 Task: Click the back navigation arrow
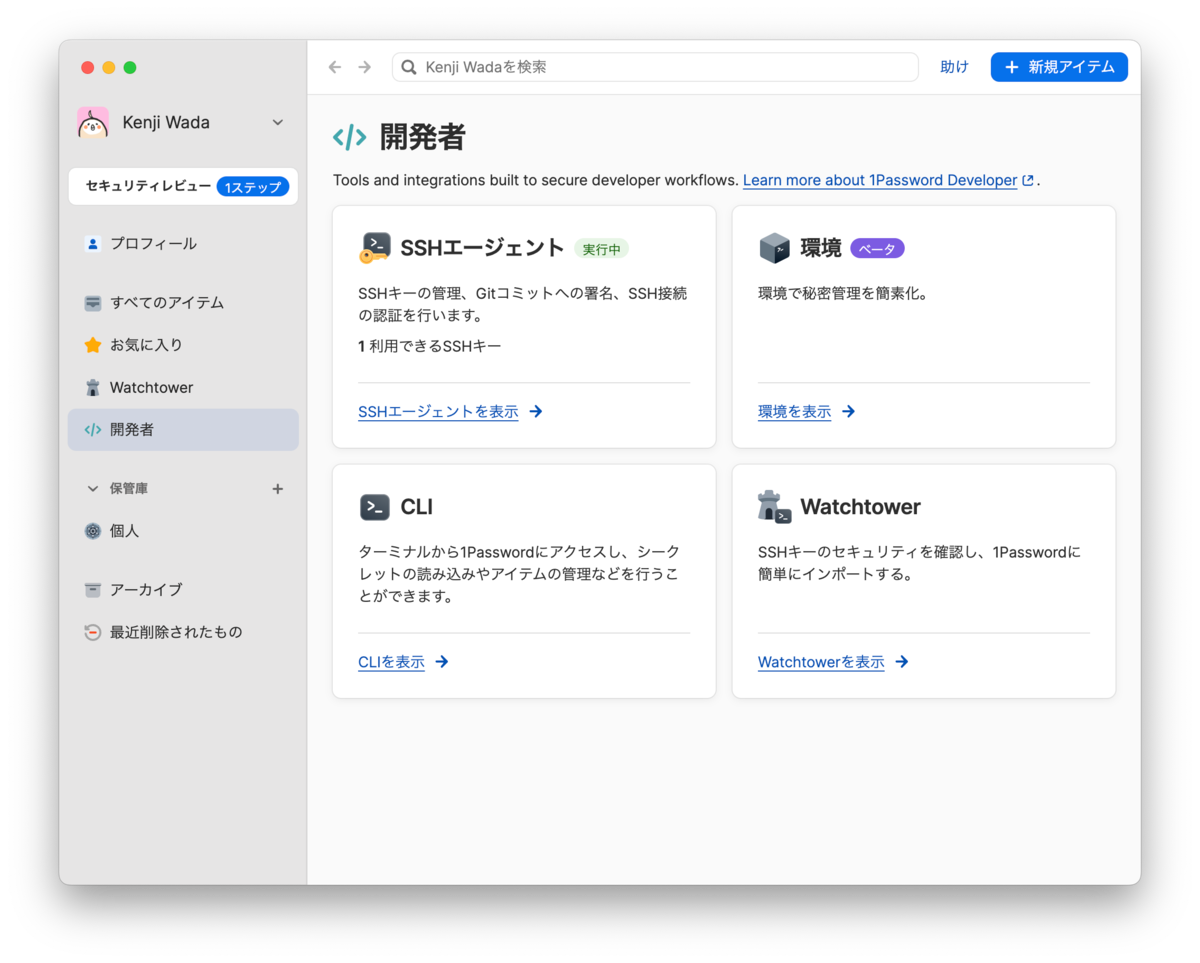point(335,67)
